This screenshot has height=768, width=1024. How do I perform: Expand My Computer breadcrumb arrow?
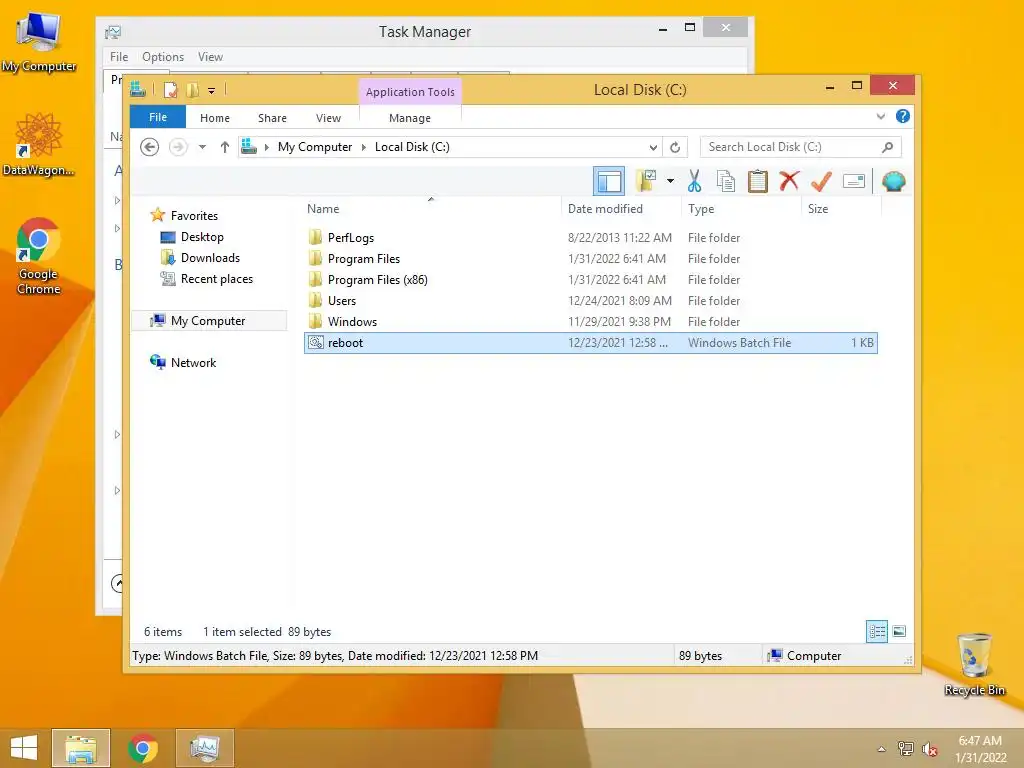click(364, 147)
